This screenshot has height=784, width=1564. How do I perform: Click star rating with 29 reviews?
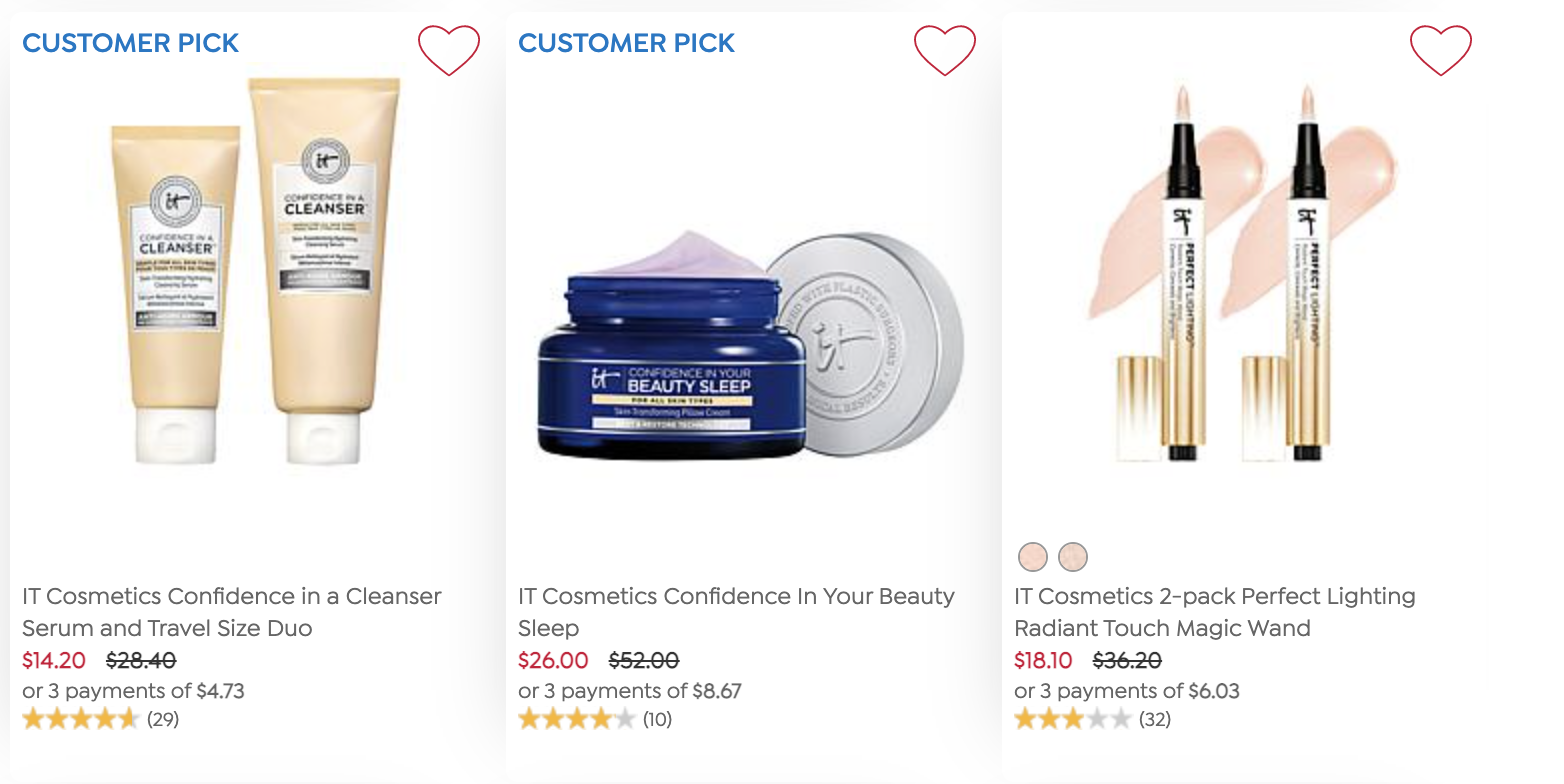(100, 719)
